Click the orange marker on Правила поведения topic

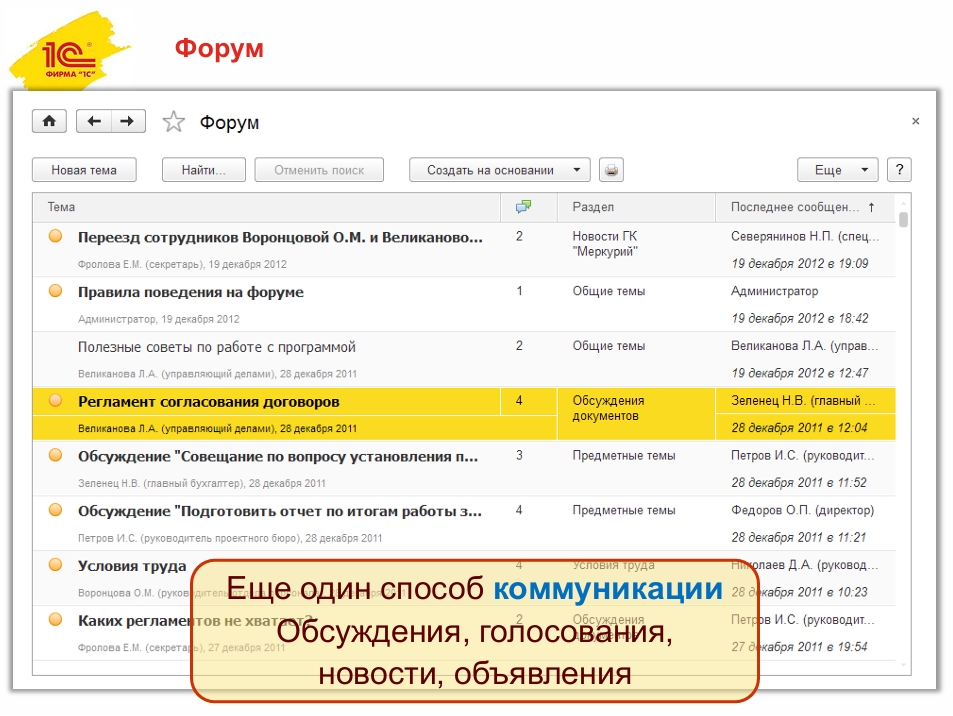56,291
